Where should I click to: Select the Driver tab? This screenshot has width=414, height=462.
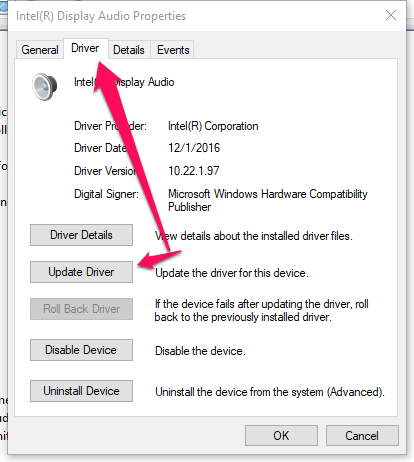click(85, 49)
